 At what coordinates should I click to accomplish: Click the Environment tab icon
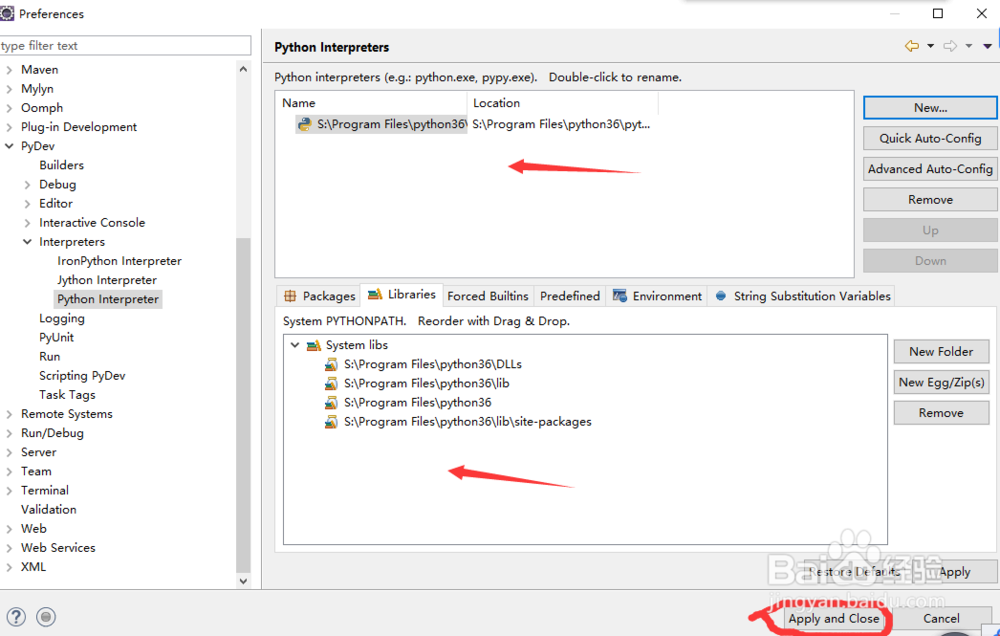click(619, 295)
